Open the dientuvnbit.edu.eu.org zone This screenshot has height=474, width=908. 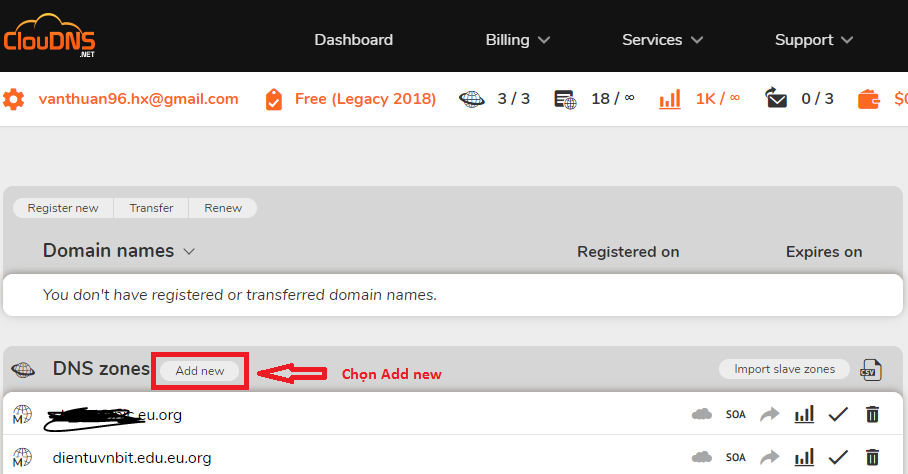point(132,458)
